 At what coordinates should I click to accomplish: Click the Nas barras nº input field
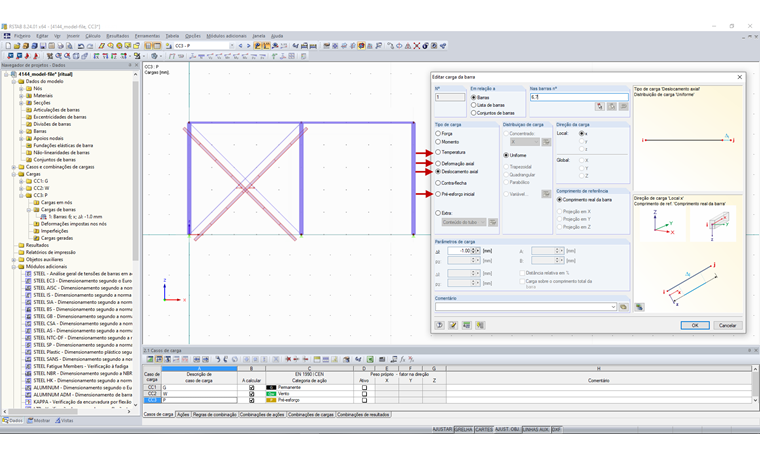(x=579, y=97)
